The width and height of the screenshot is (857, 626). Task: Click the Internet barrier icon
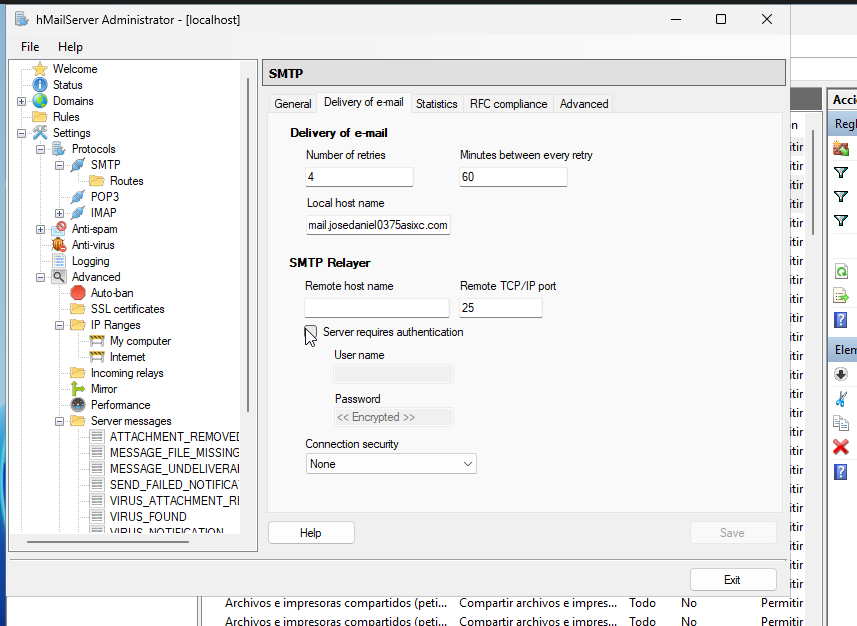pos(97,357)
